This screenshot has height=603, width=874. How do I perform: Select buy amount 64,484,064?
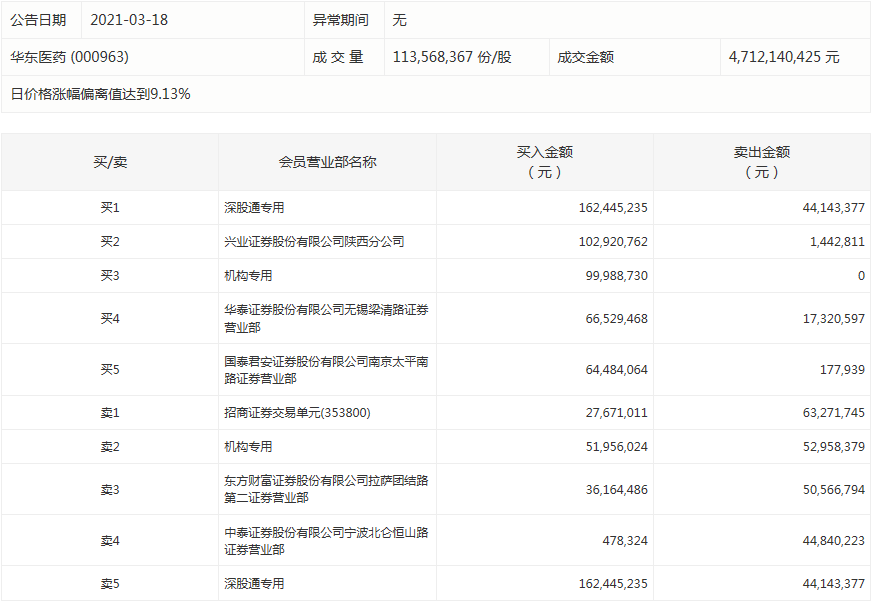(616, 370)
